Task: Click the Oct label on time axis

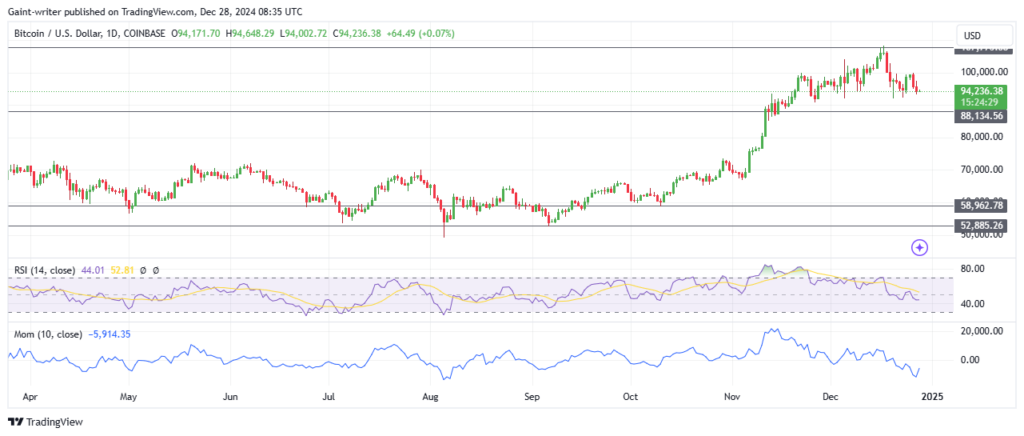Action: [x=630, y=396]
